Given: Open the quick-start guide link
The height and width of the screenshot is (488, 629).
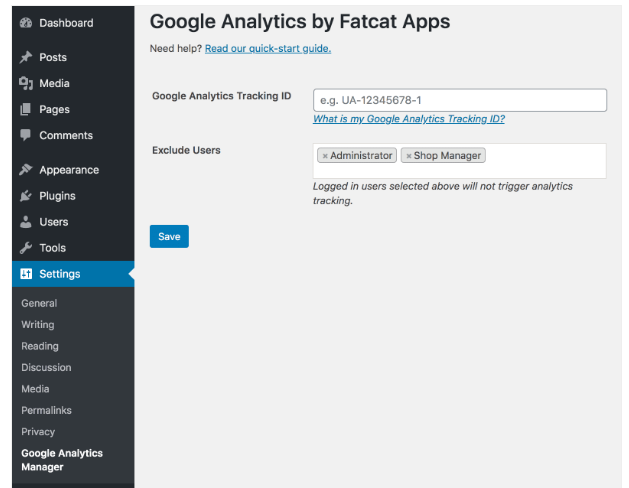Looking at the screenshot, I should point(268,49).
